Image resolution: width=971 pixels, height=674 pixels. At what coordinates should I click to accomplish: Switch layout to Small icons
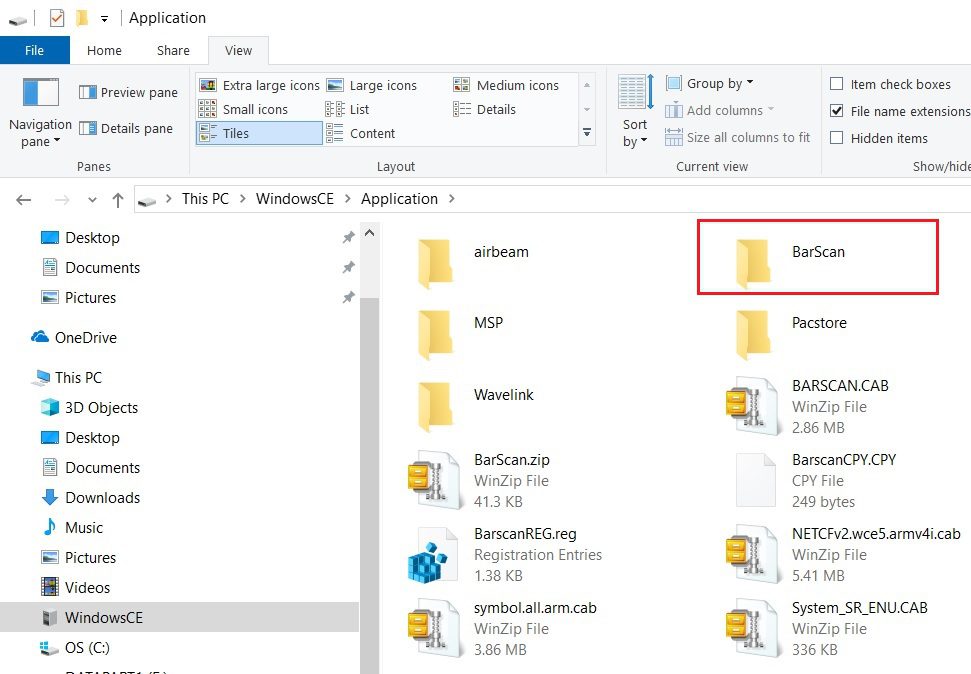click(x=243, y=109)
